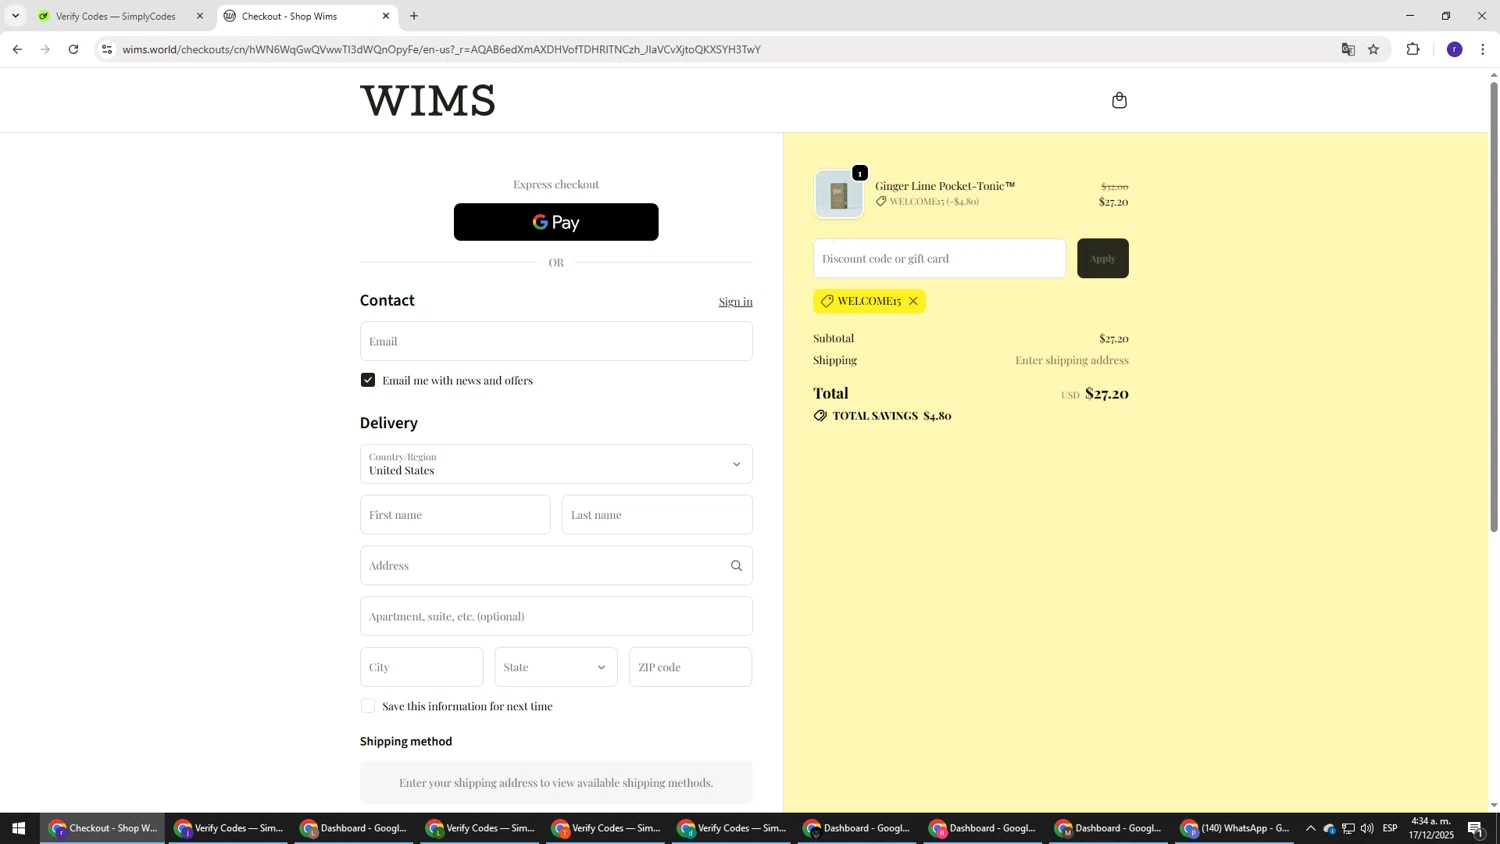Open the notification center icon
This screenshot has height=844, width=1500.
point(1476,828)
